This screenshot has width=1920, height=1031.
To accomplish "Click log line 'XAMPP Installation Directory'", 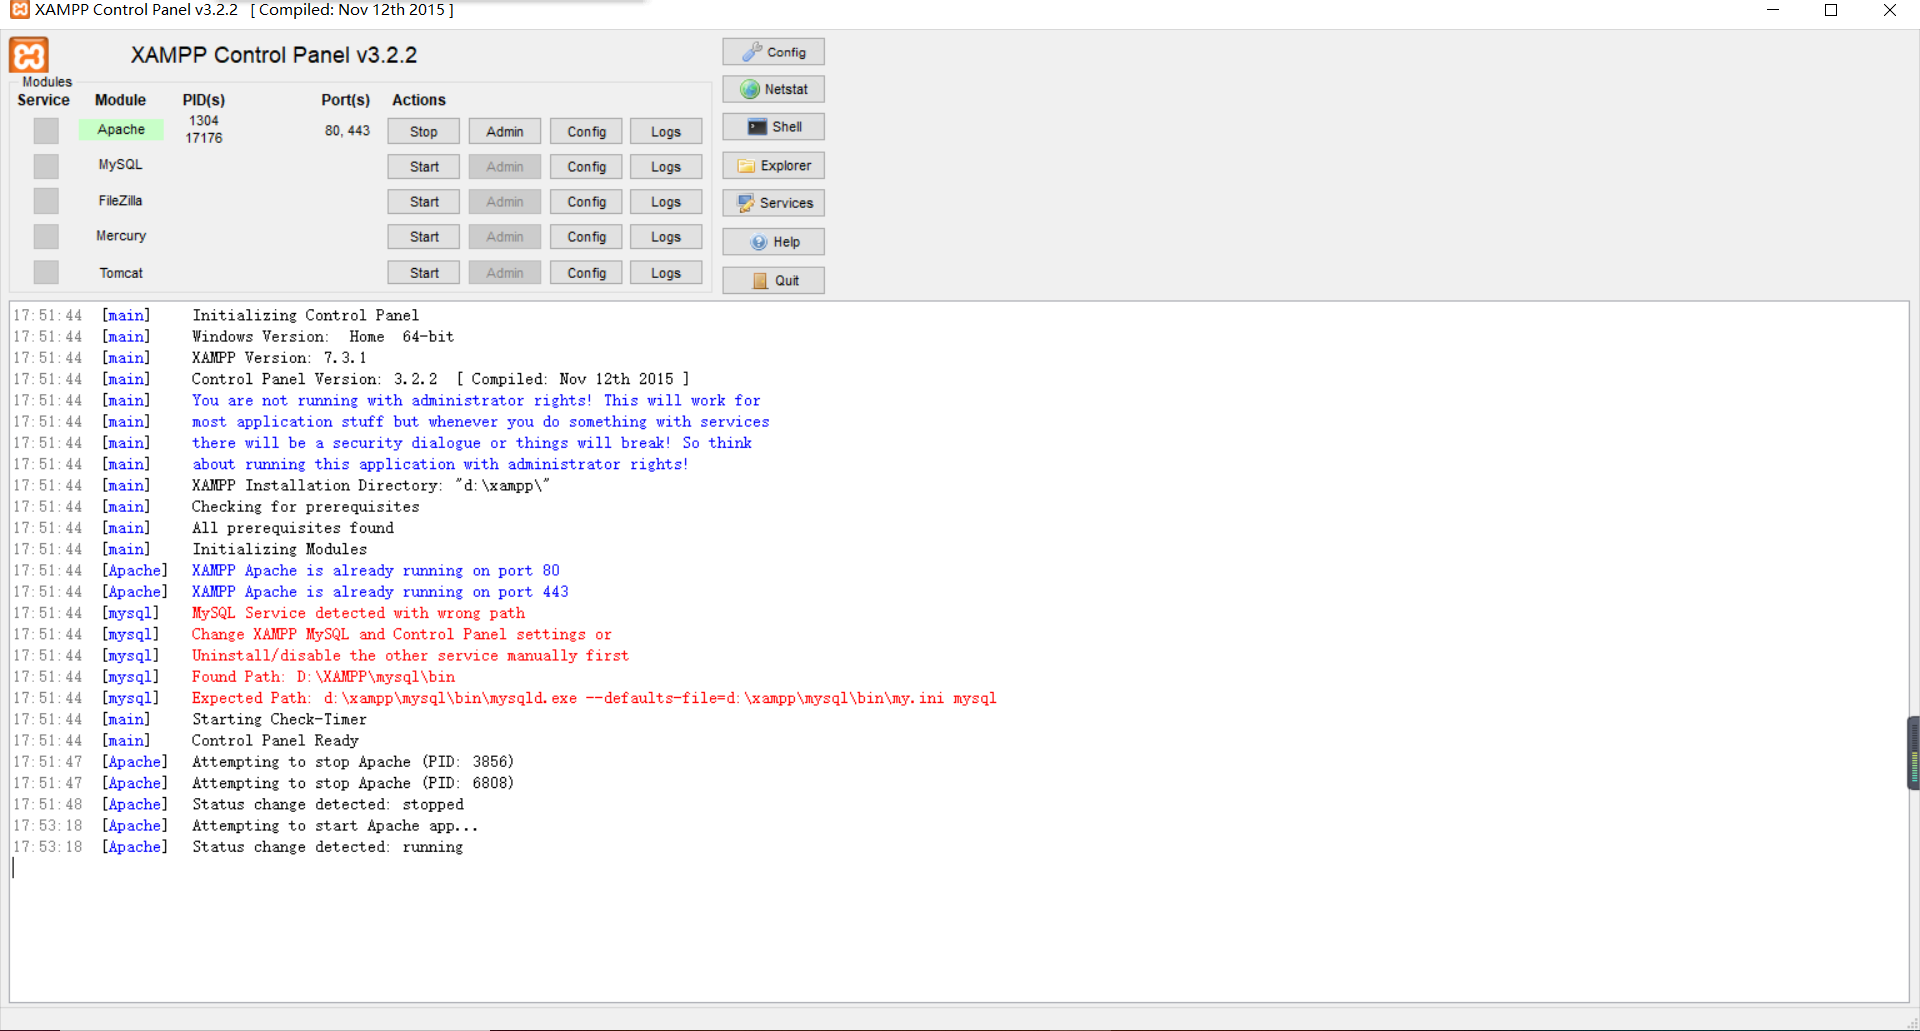I will point(370,485).
